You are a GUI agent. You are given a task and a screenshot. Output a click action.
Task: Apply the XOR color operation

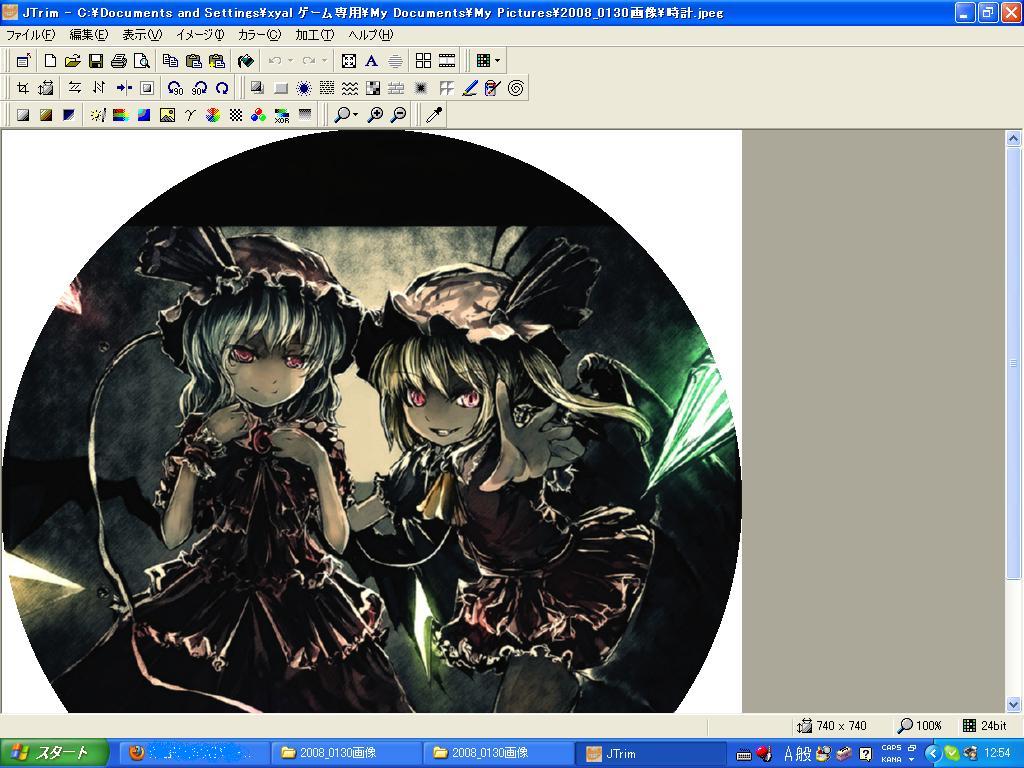282,116
